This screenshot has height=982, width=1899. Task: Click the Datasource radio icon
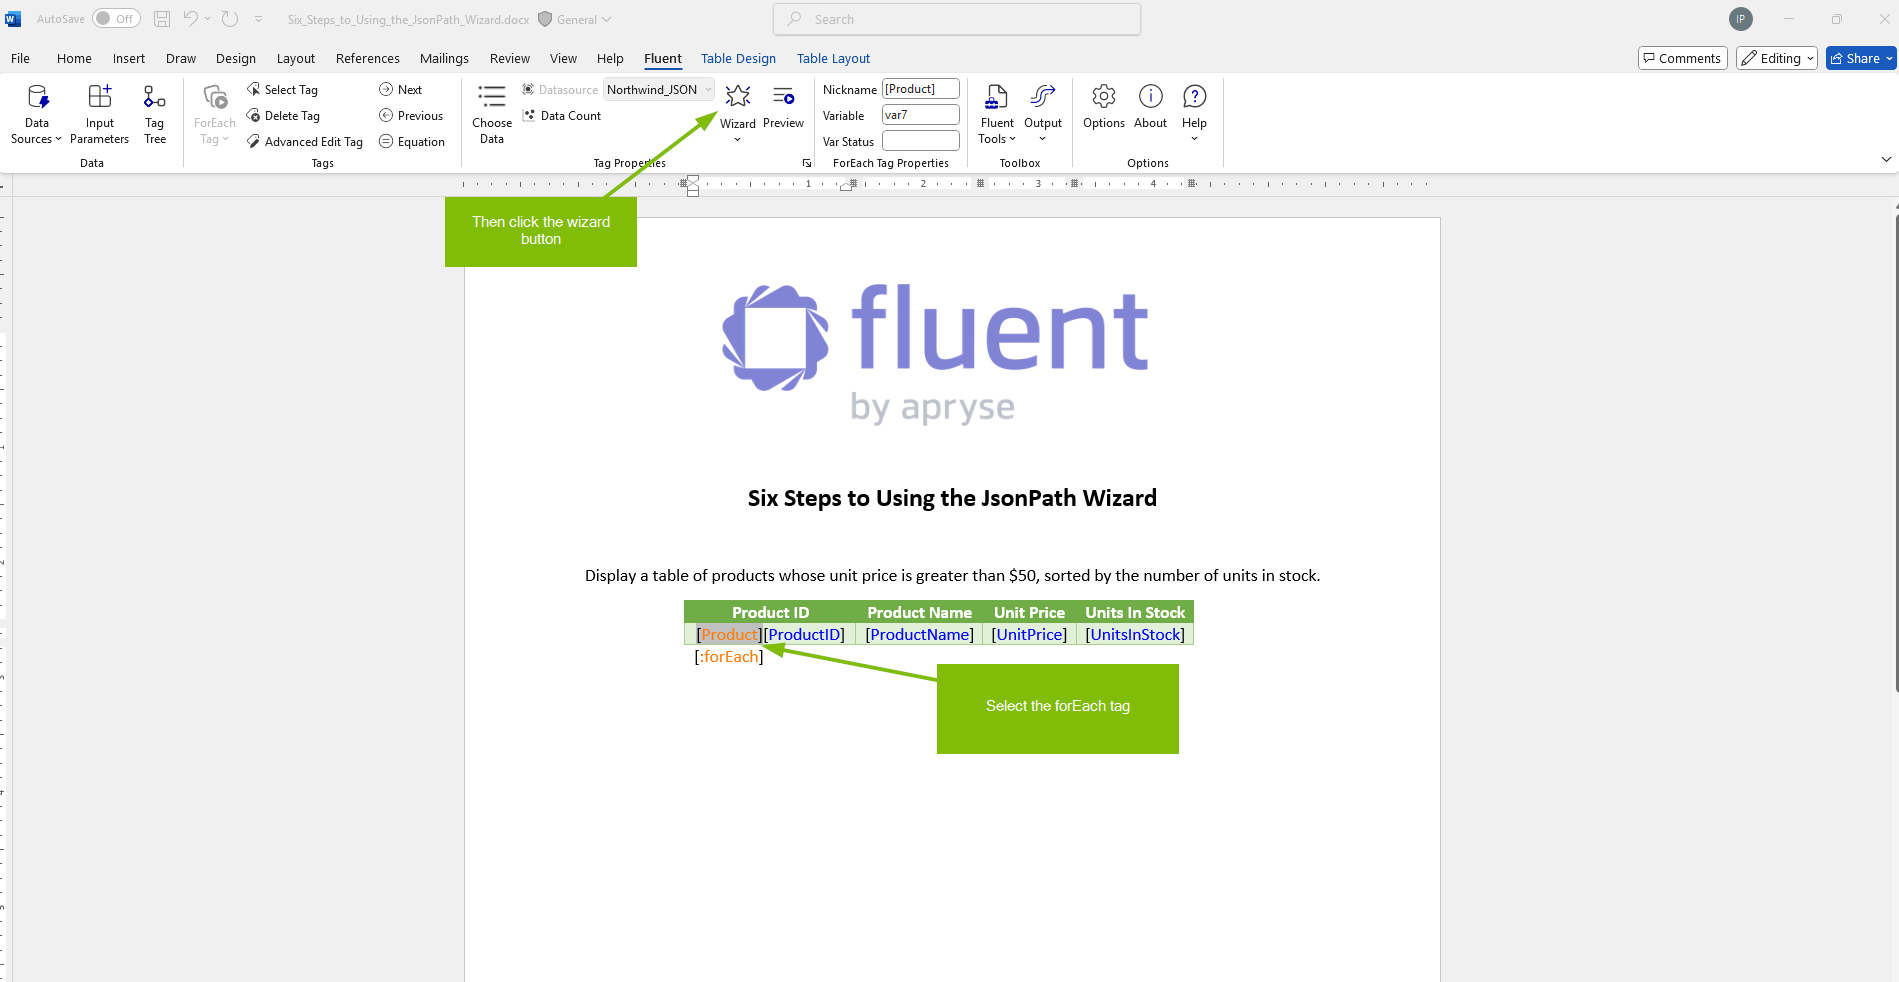click(528, 90)
